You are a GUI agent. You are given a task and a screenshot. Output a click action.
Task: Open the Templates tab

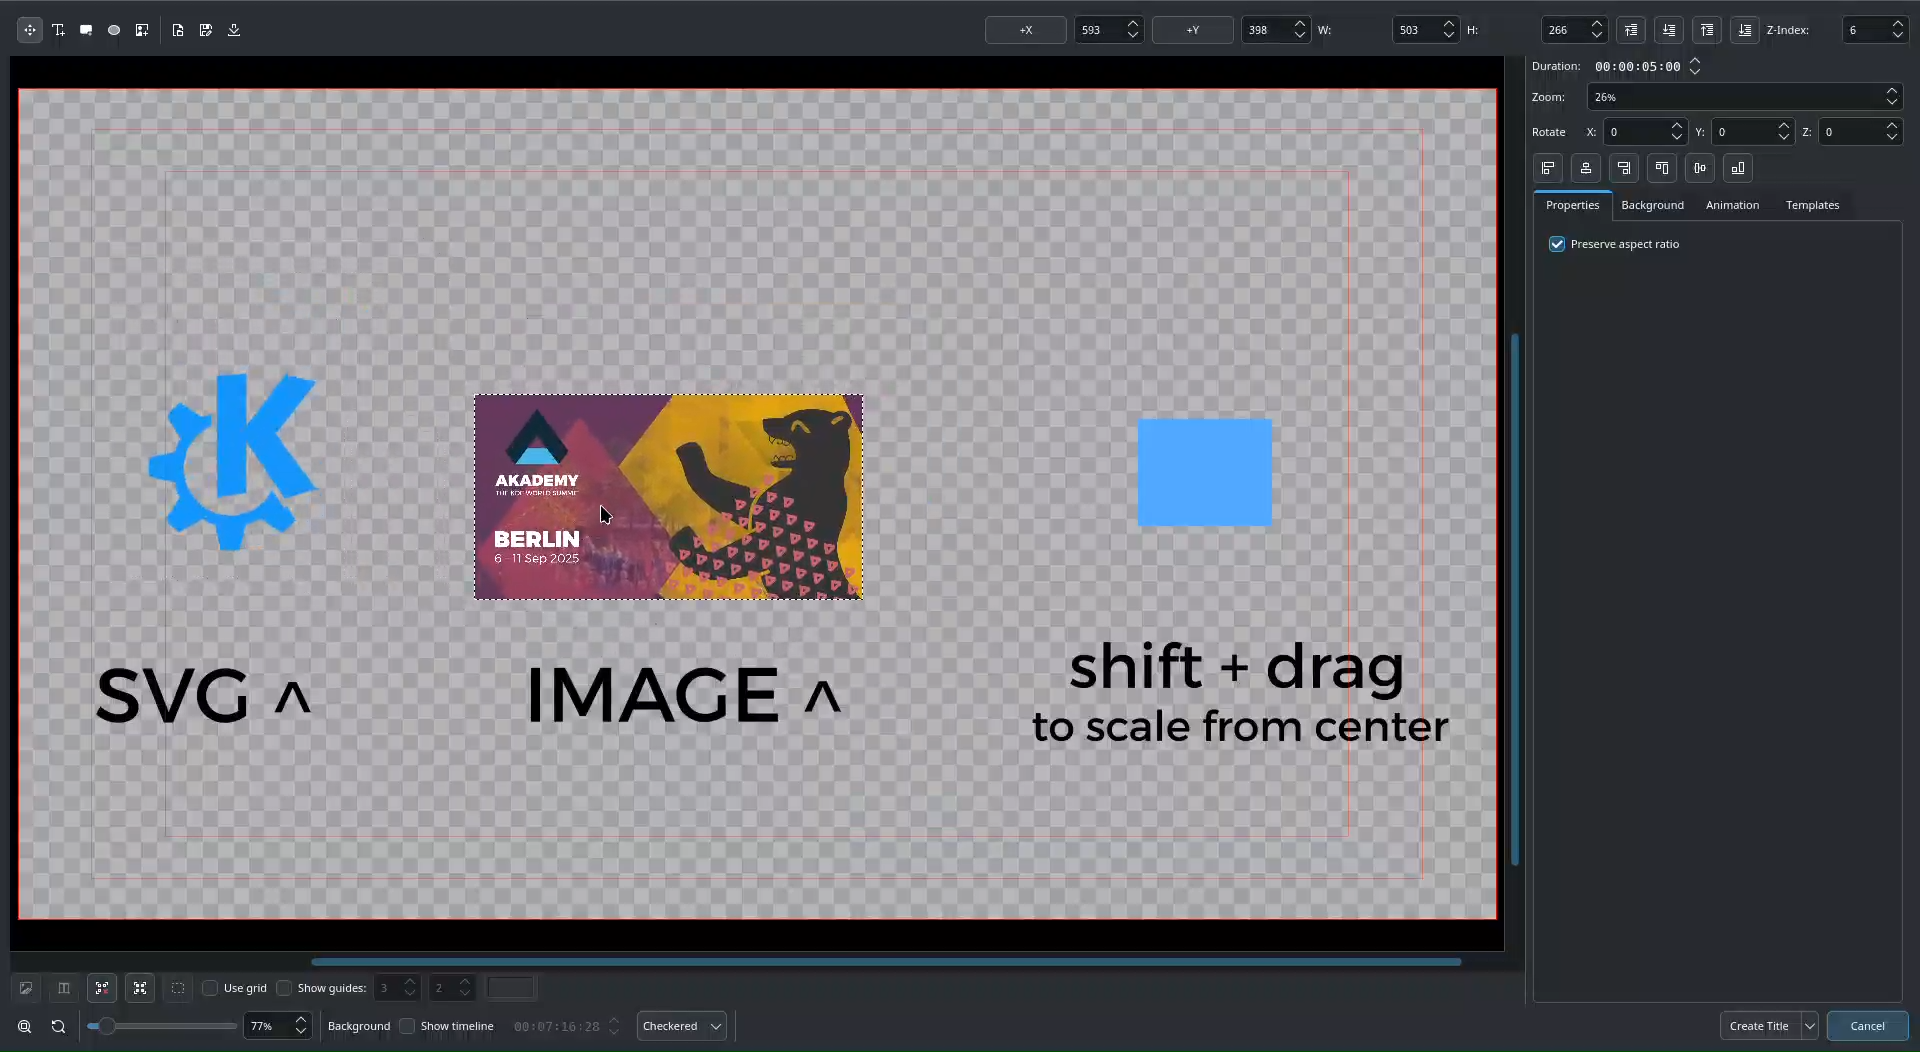[1812, 205]
